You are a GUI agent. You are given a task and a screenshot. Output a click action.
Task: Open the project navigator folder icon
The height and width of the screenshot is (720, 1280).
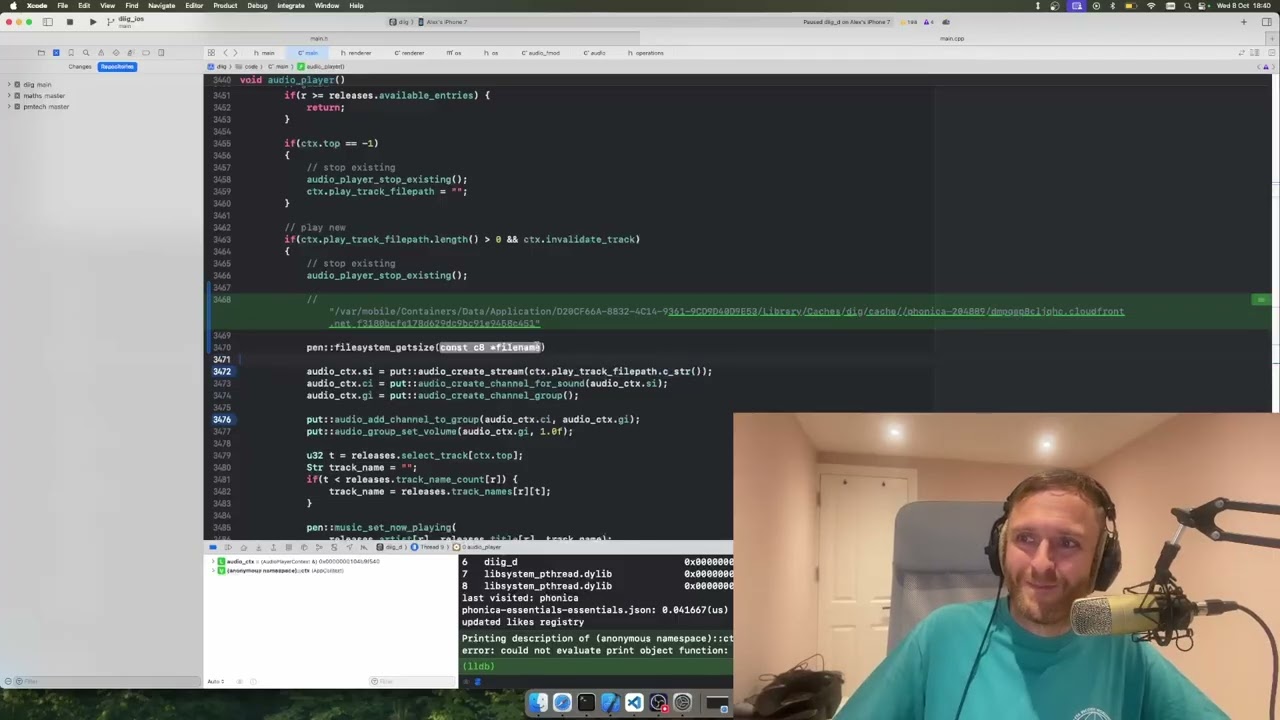[41, 52]
